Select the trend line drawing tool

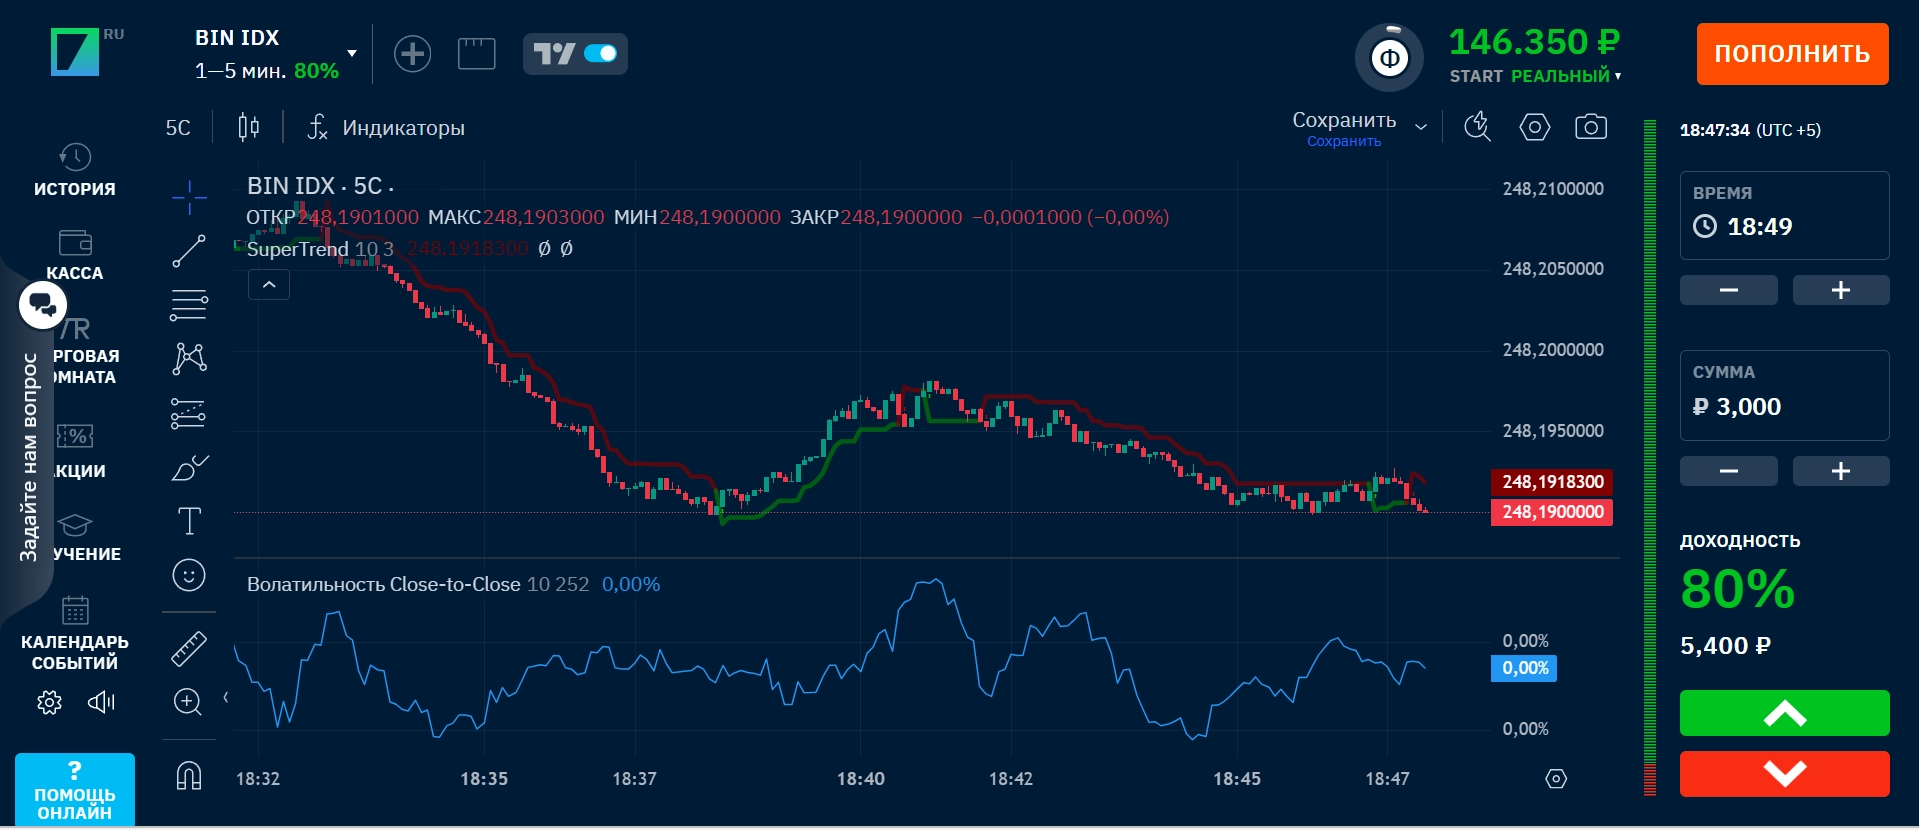coord(188,251)
